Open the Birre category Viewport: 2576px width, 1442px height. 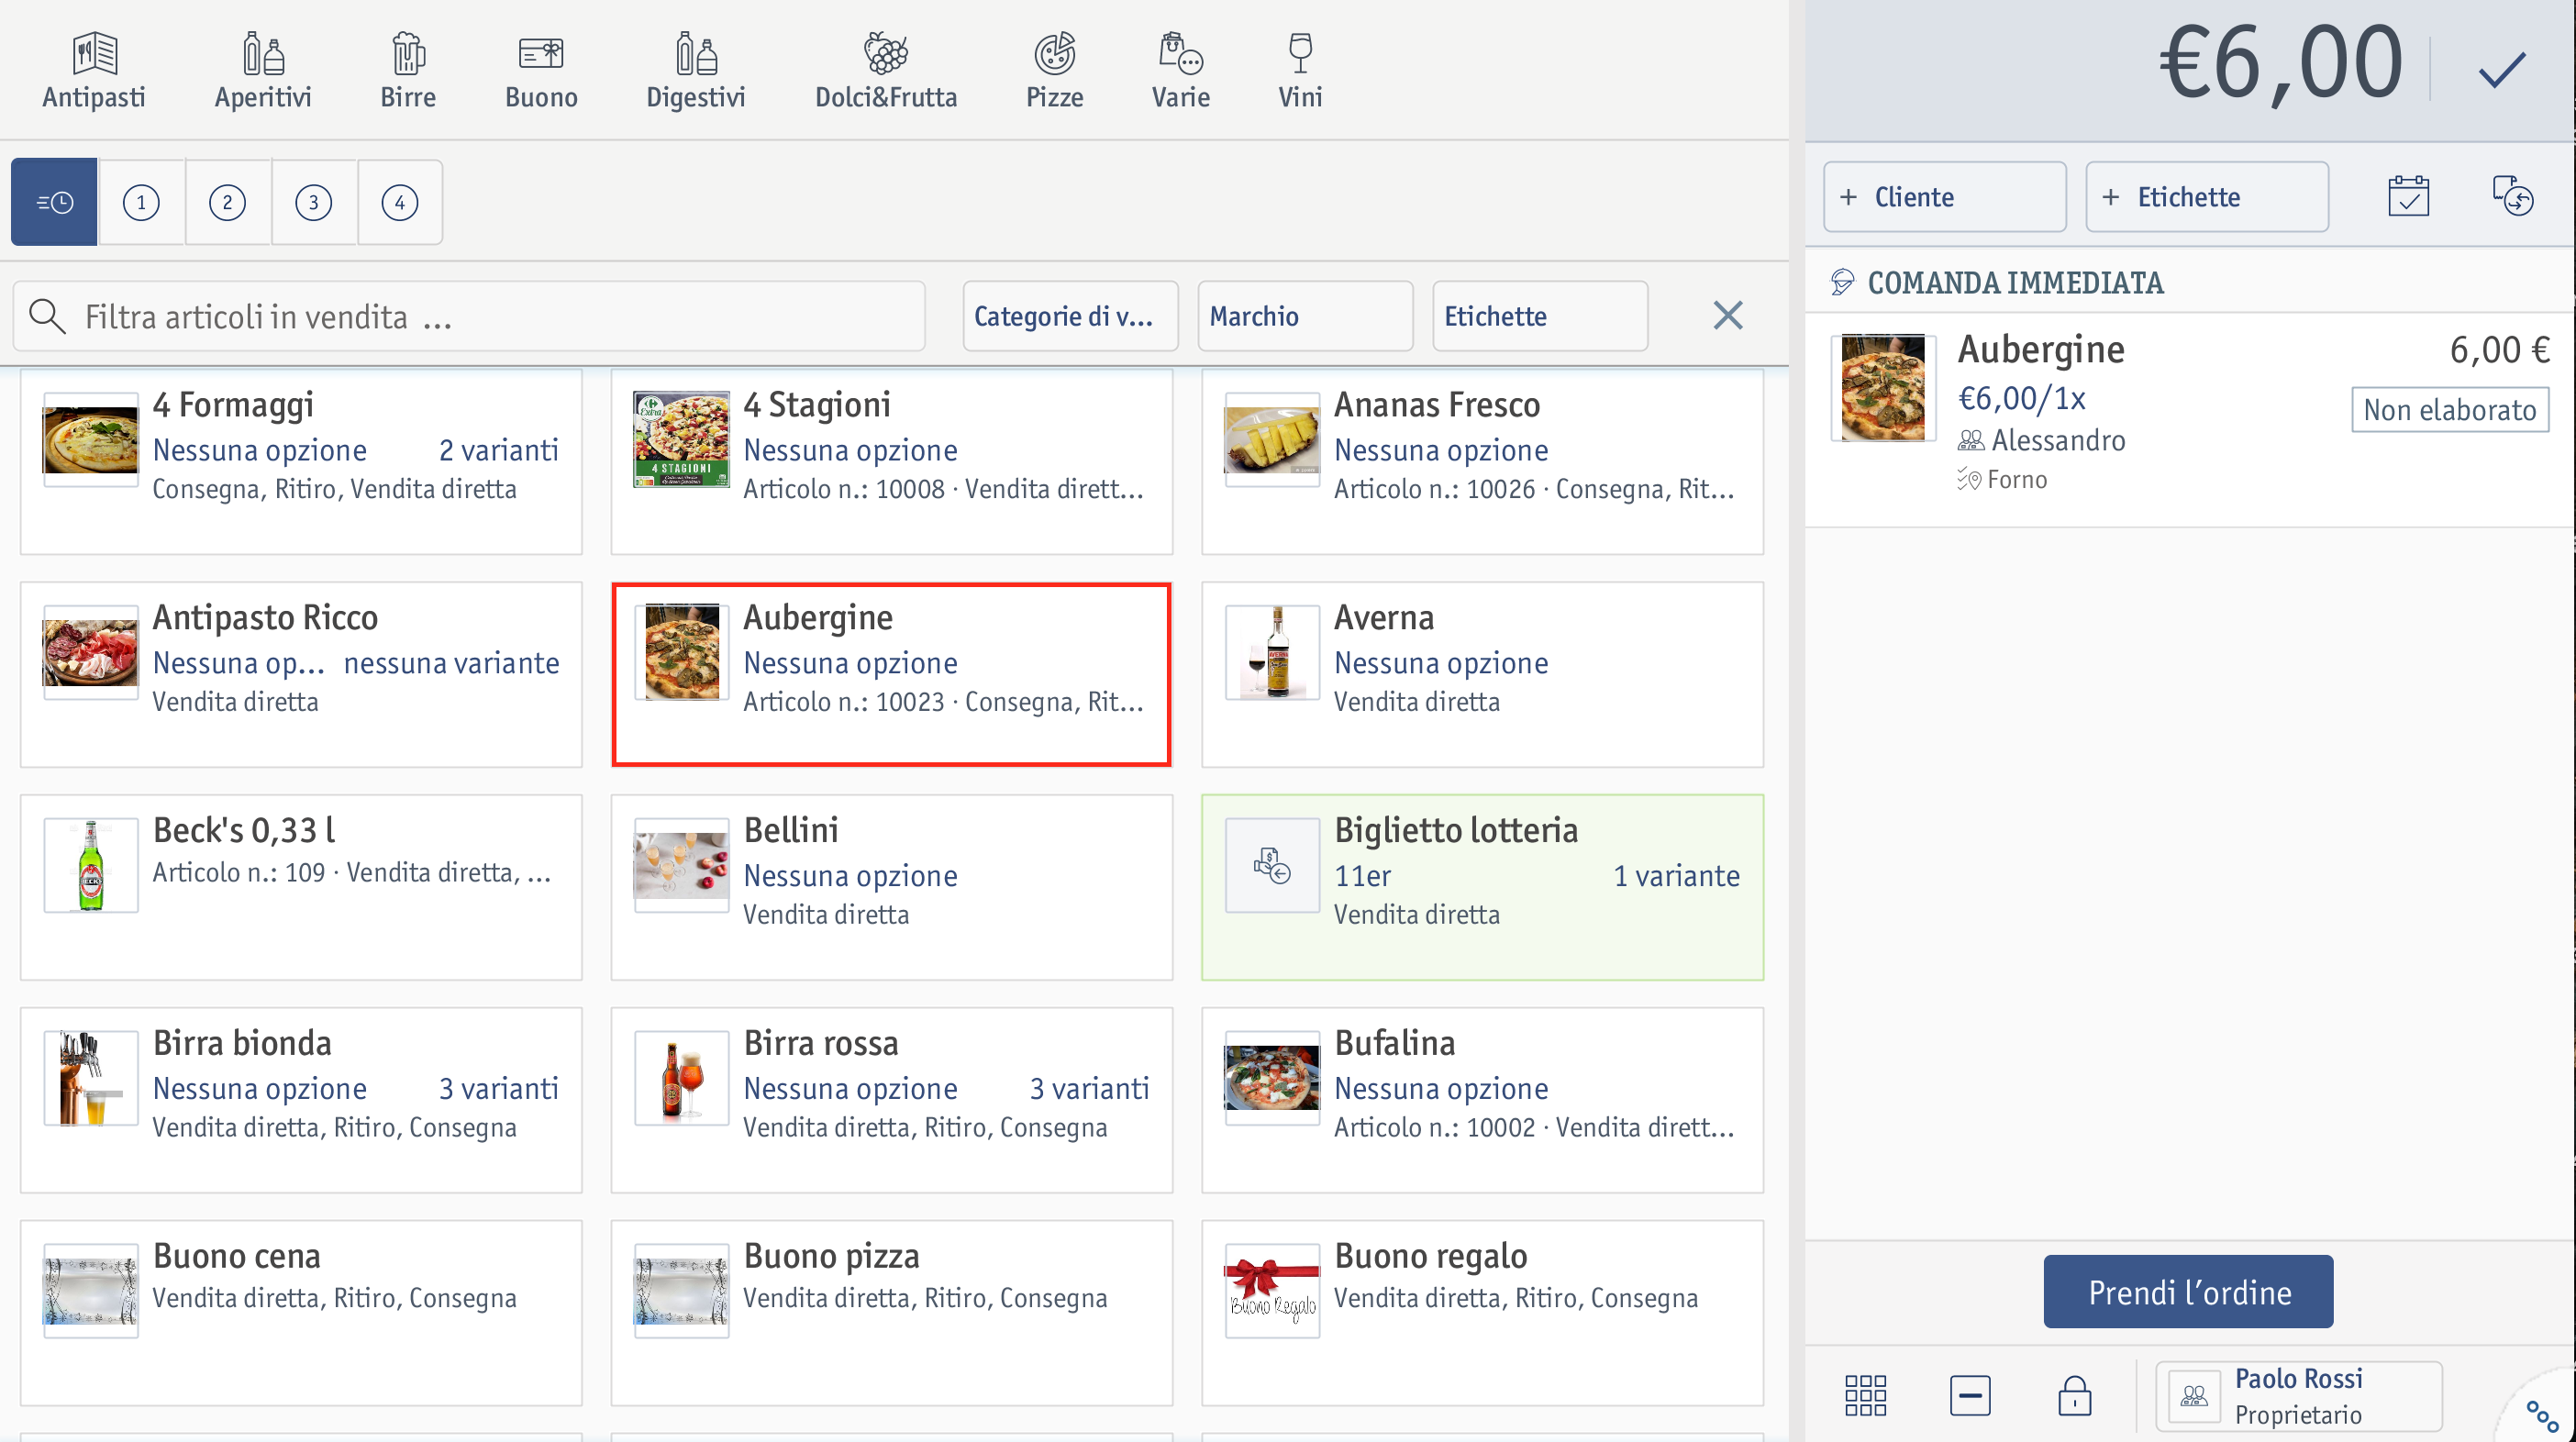[408, 70]
